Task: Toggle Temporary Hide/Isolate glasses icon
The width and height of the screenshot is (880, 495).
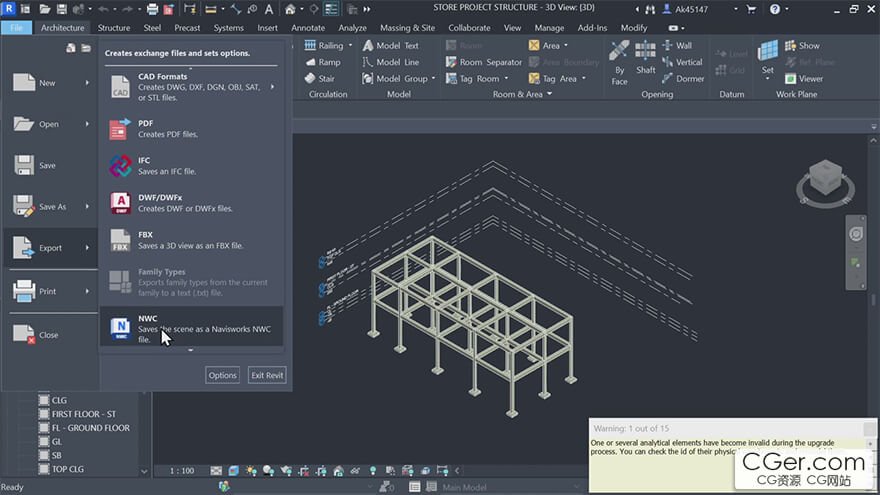Action: [355, 471]
